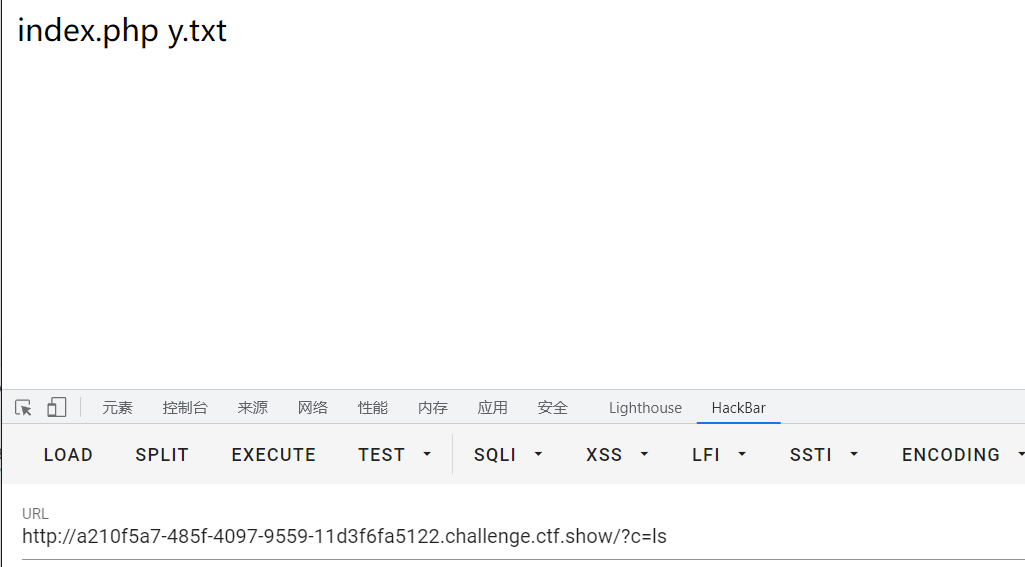Select the 性能 (Performance) tab
The height and width of the screenshot is (567, 1025).
point(372,408)
